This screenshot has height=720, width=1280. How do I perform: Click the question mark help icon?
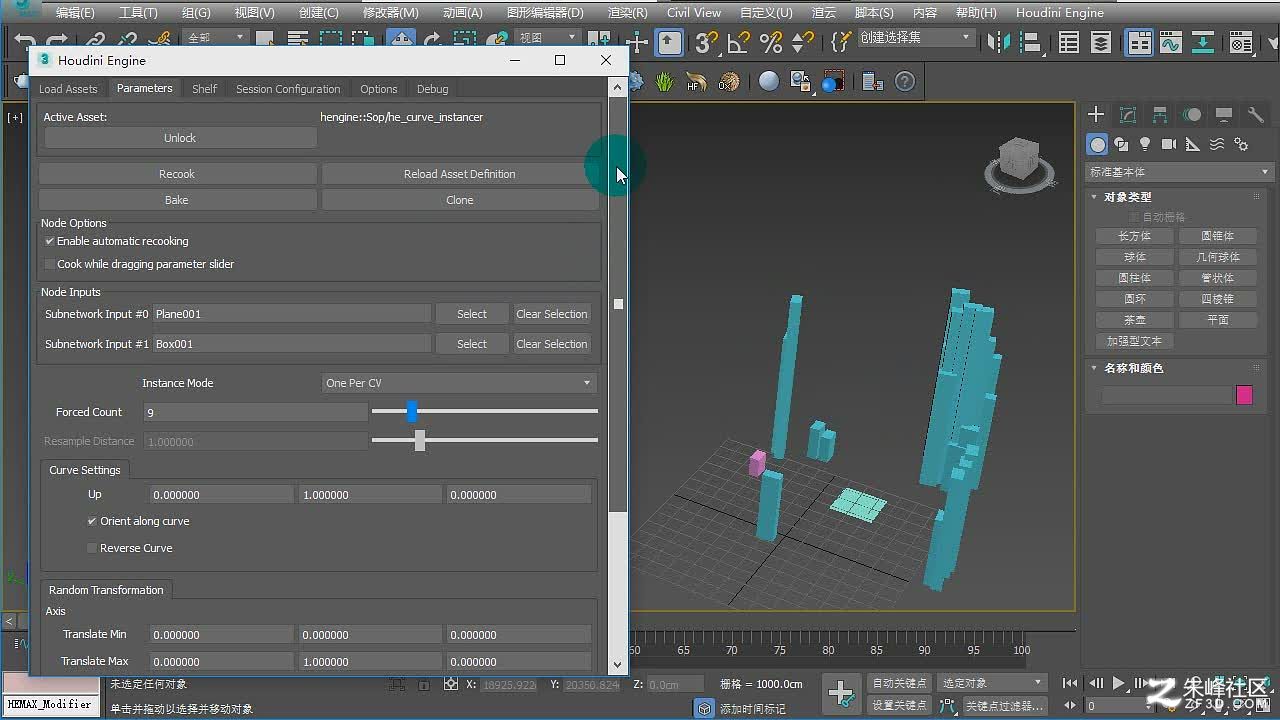click(905, 82)
